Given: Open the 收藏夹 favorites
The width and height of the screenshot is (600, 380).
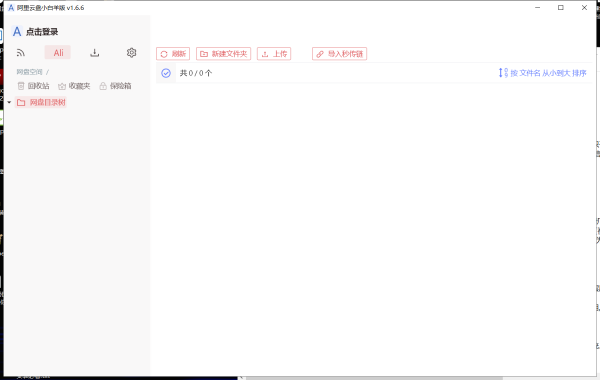Looking at the screenshot, I should pos(74,86).
